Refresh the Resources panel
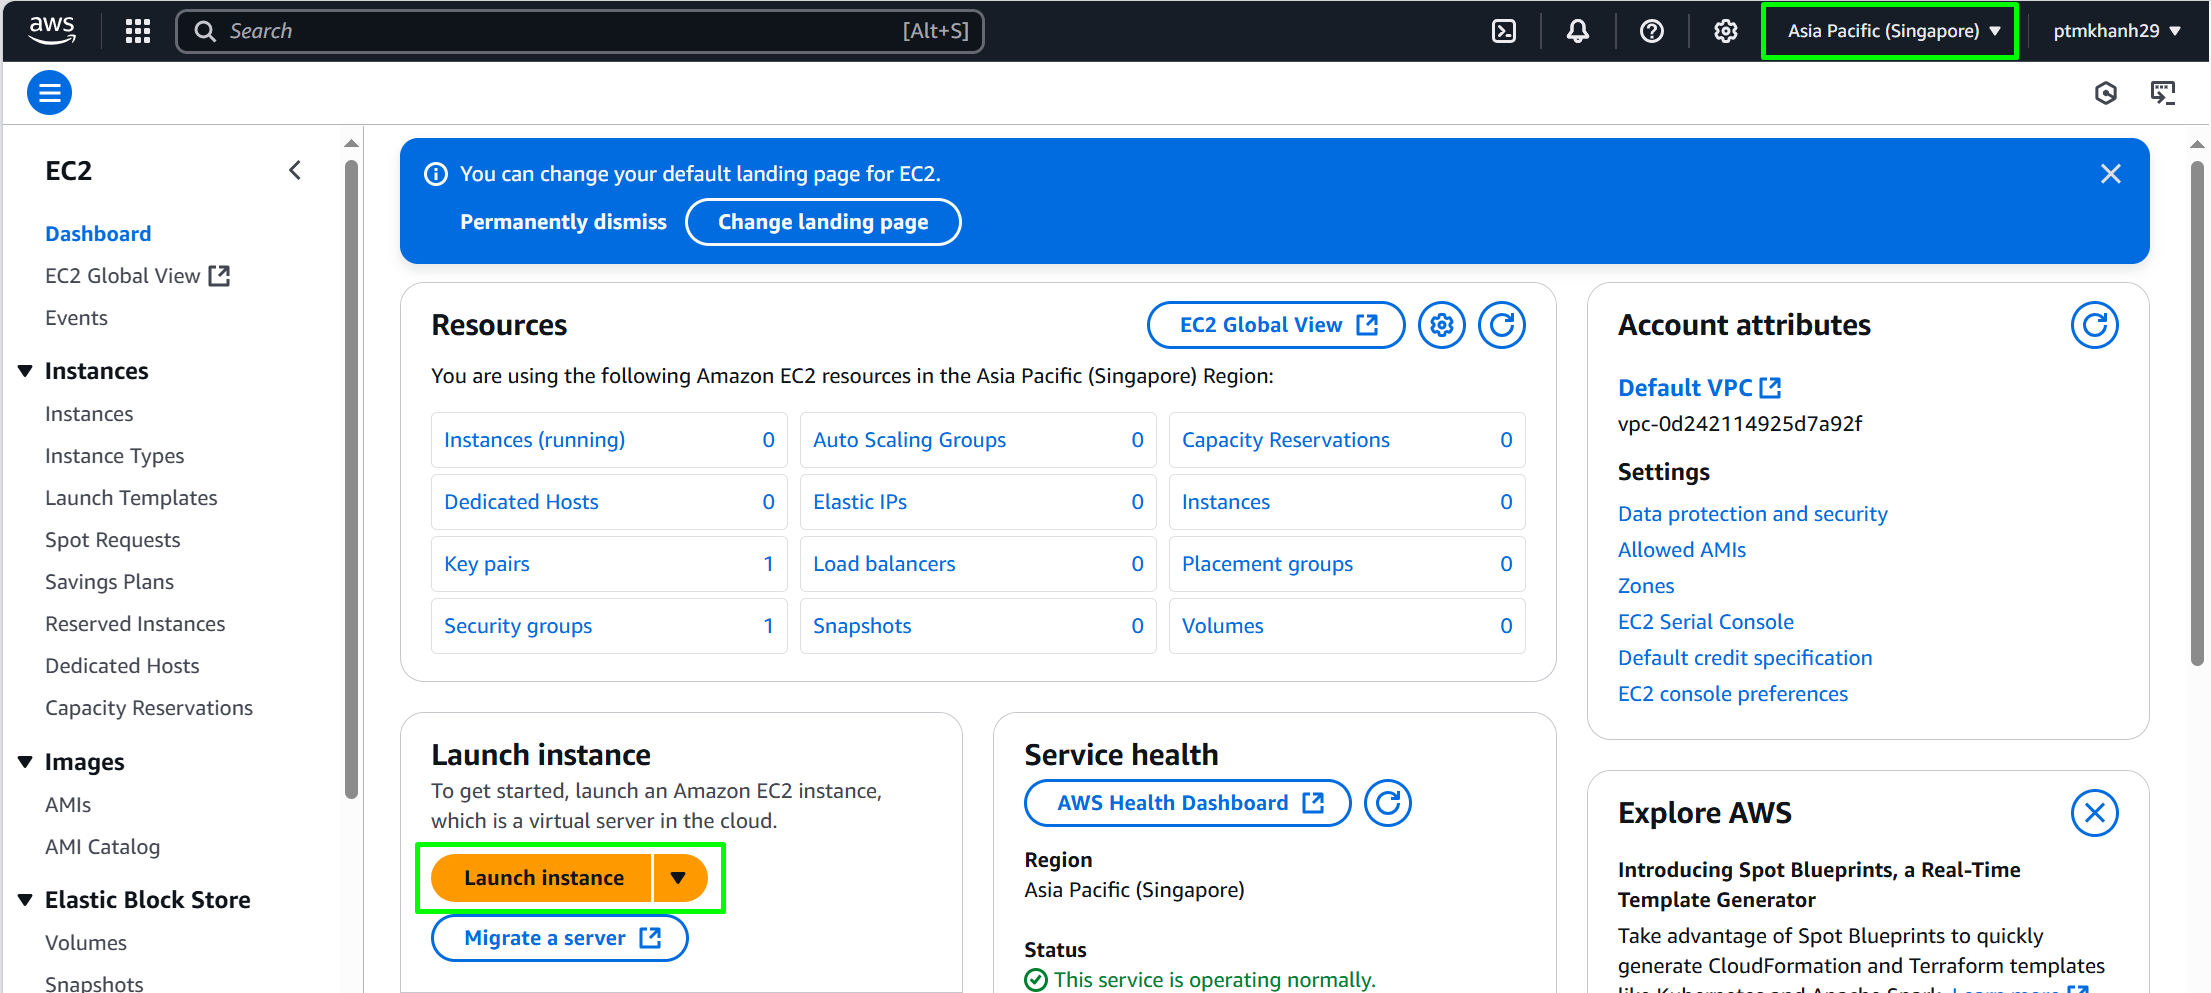 click(1502, 325)
